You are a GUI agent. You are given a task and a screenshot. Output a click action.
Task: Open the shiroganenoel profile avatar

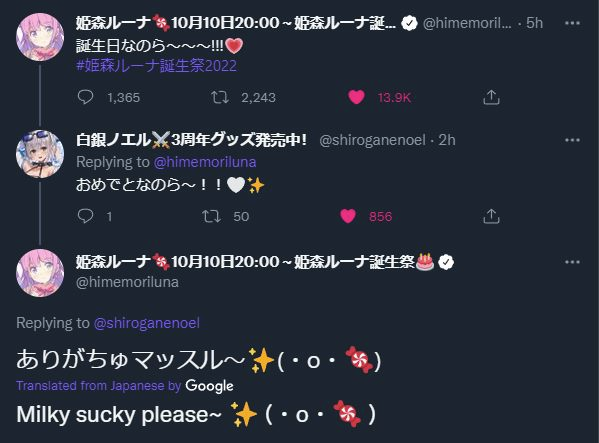click(x=40, y=154)
